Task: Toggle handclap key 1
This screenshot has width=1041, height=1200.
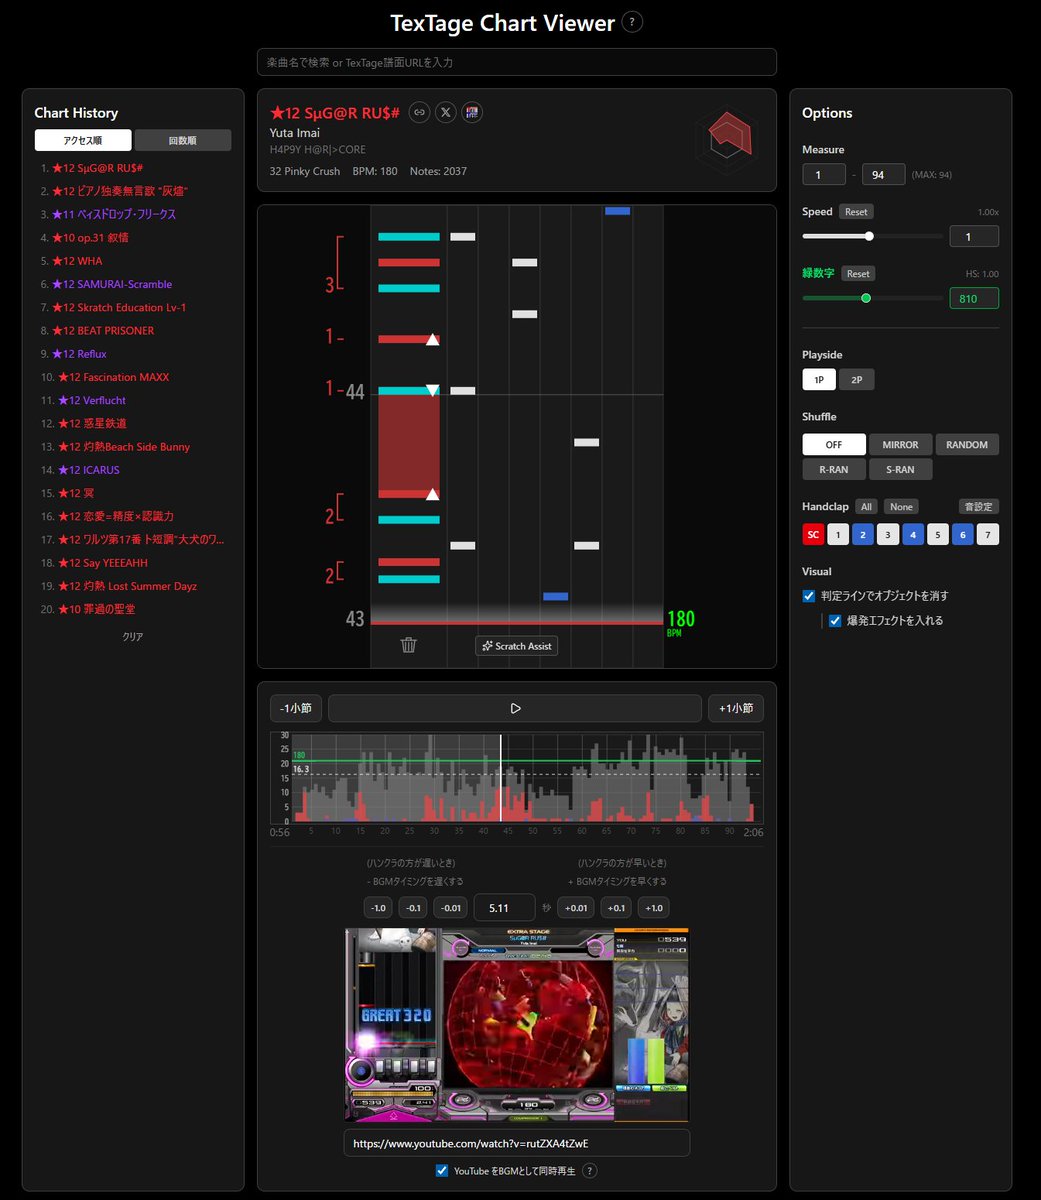Action: click(838, 535)
